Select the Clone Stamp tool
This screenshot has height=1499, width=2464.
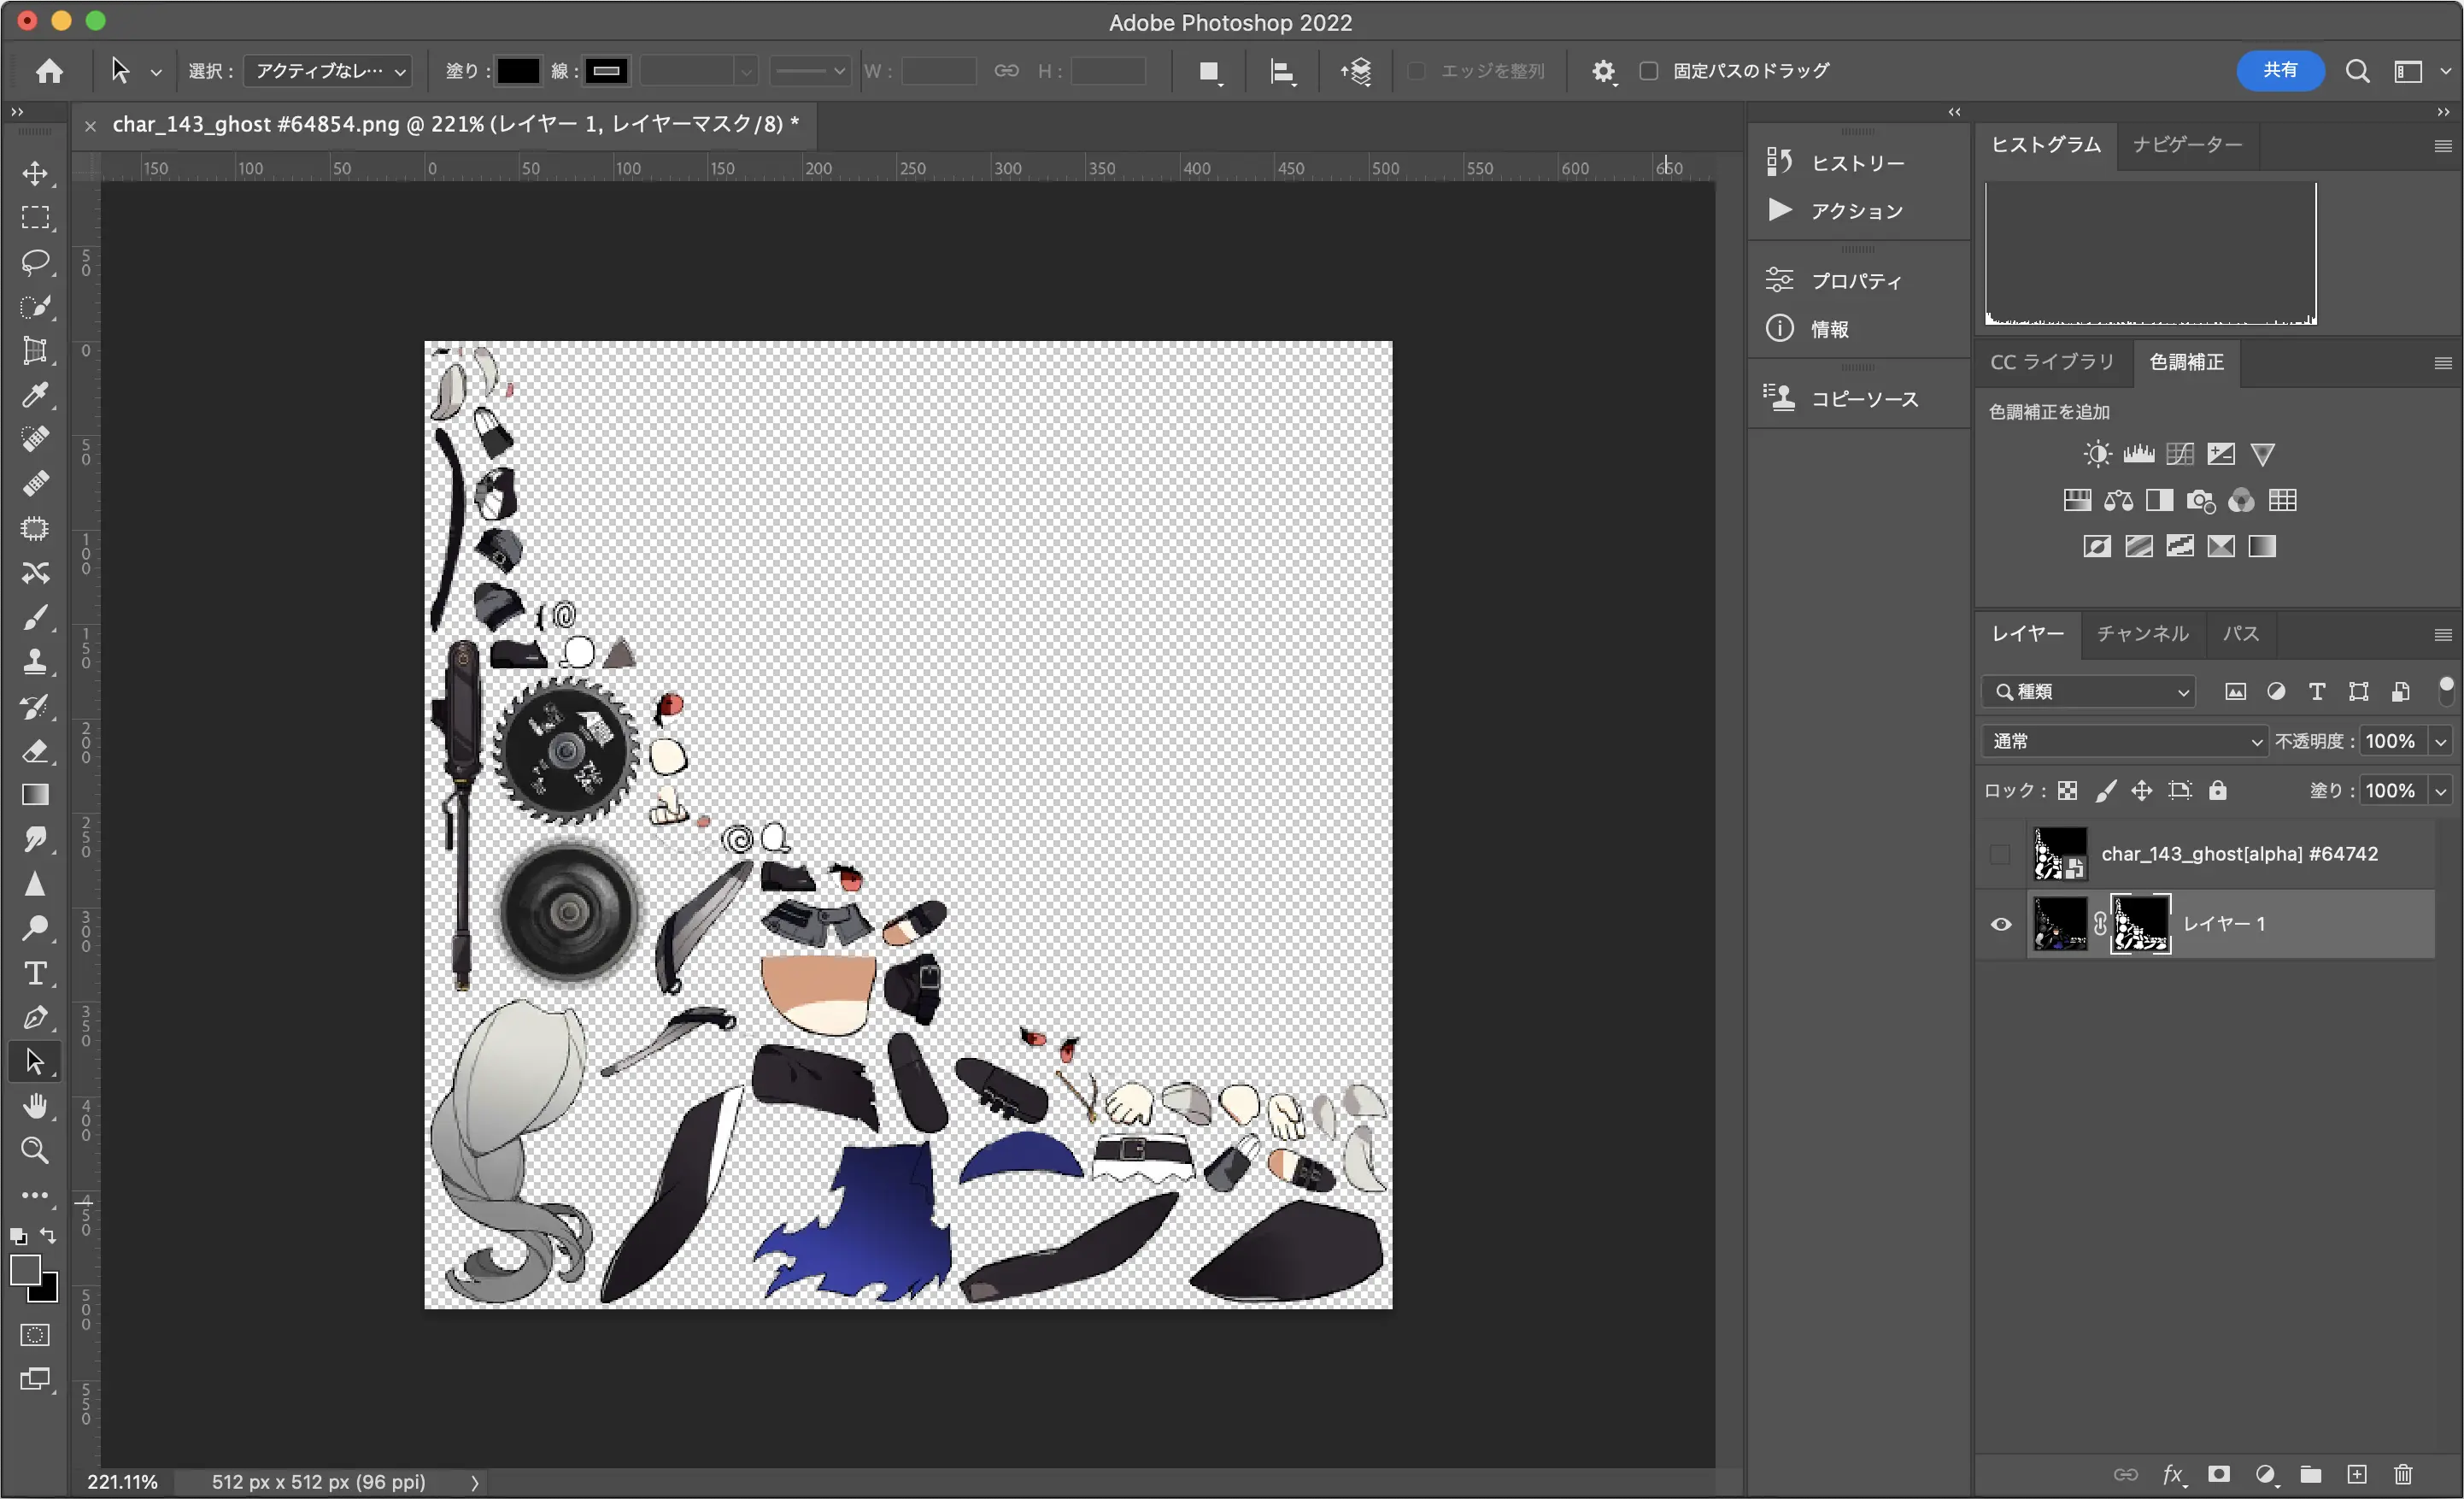click(x=36, y=660)
